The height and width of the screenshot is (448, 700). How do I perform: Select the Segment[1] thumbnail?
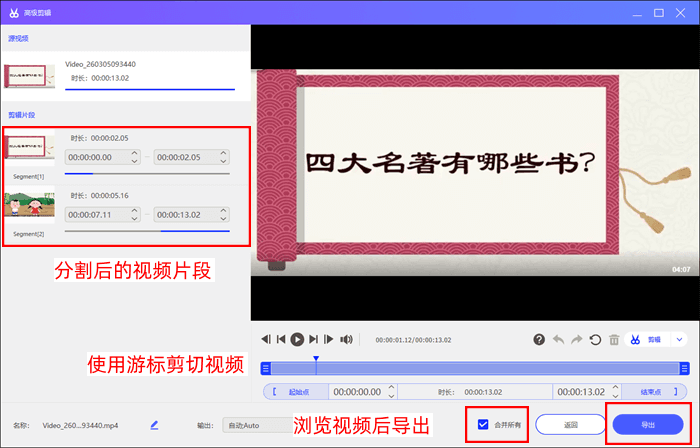pos(29,147)
